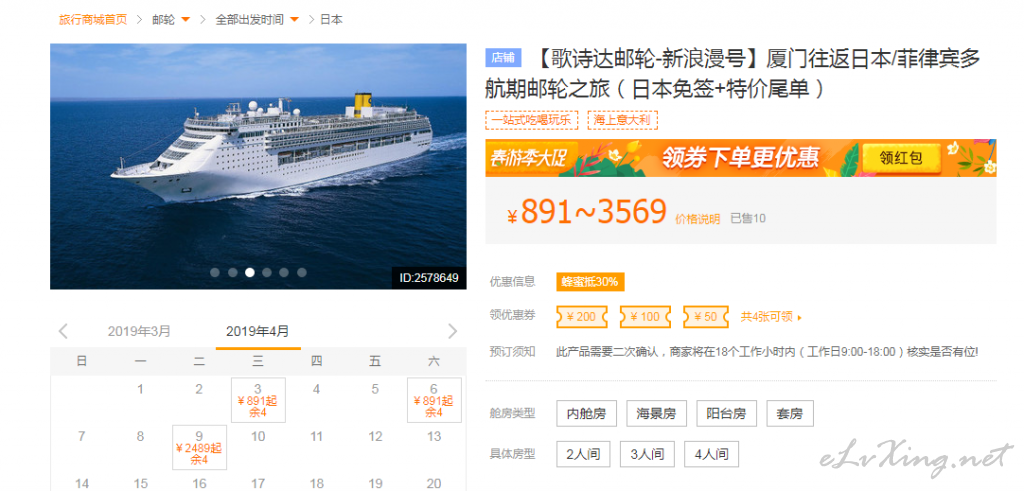This screenshot has height=491, width=1024.
Task: Select the first carousel dot
Action: pos(215,273)
